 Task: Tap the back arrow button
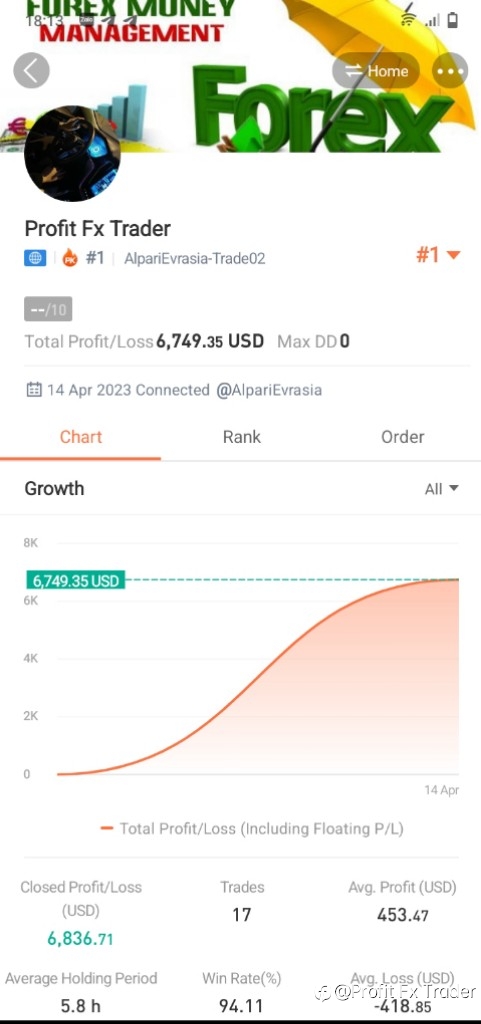[x=31, y=70]
